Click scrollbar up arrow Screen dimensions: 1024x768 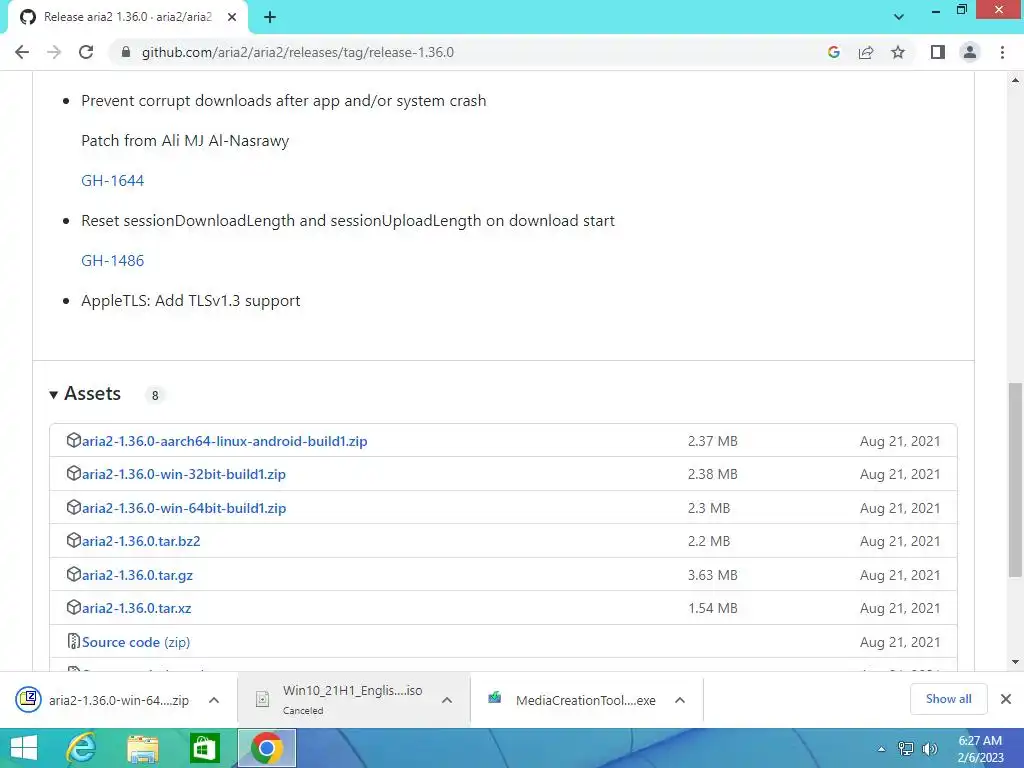pos(1015,80)
